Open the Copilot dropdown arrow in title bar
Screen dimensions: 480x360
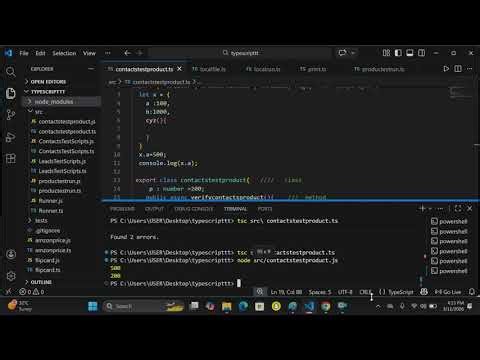353,53
